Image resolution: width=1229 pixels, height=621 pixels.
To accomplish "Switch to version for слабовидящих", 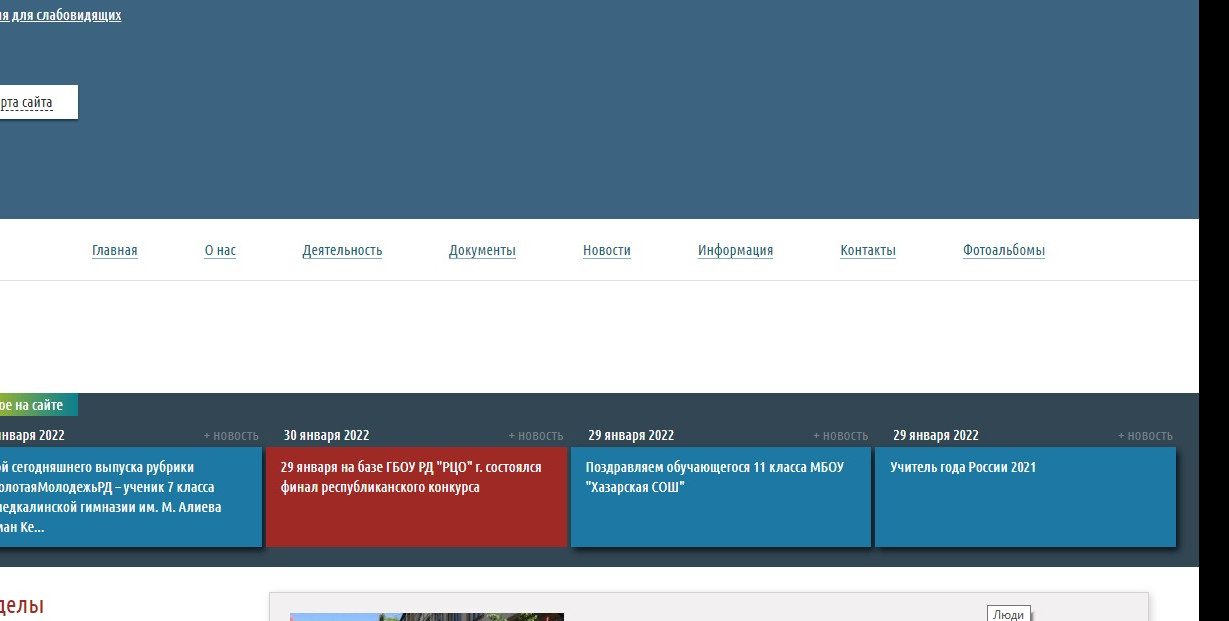I will pyautogui.click(x=60, y=15).
